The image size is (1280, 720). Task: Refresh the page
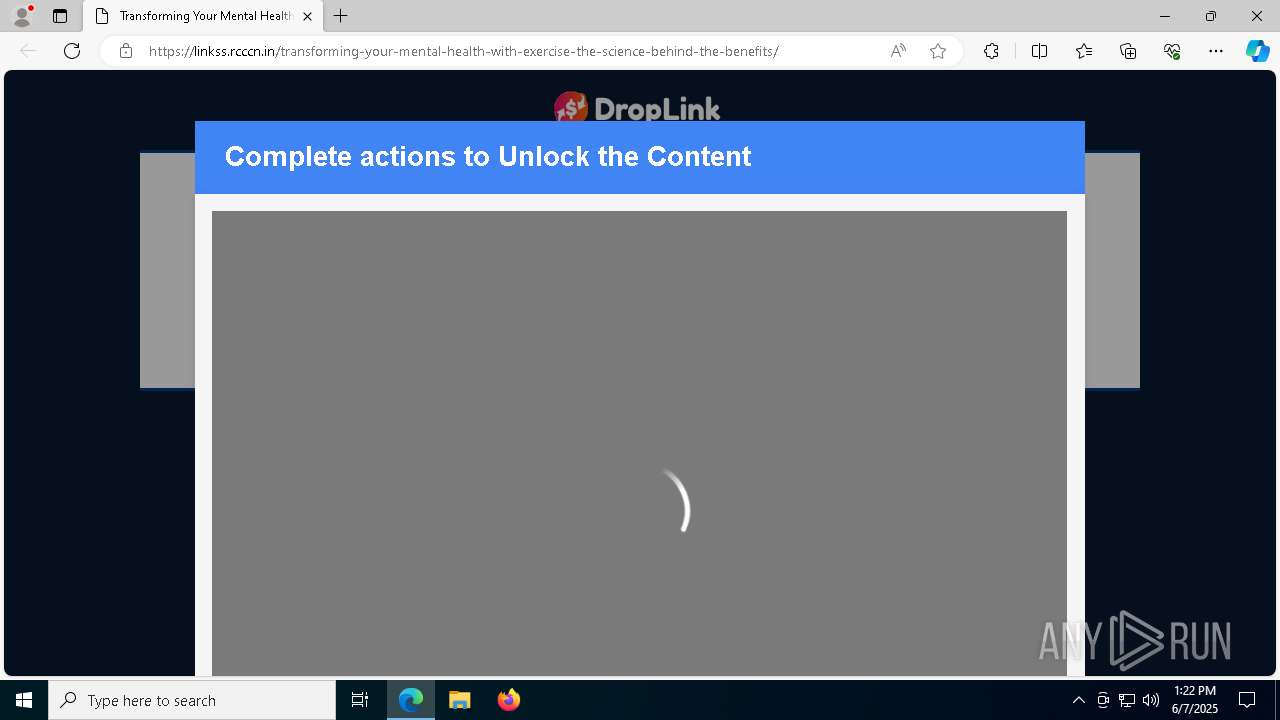click(x=72, y=51)
